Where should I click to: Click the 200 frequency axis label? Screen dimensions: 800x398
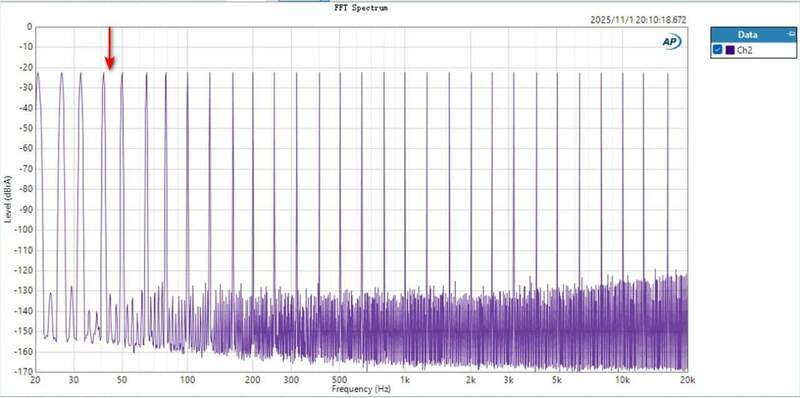[x=253, y=380]
